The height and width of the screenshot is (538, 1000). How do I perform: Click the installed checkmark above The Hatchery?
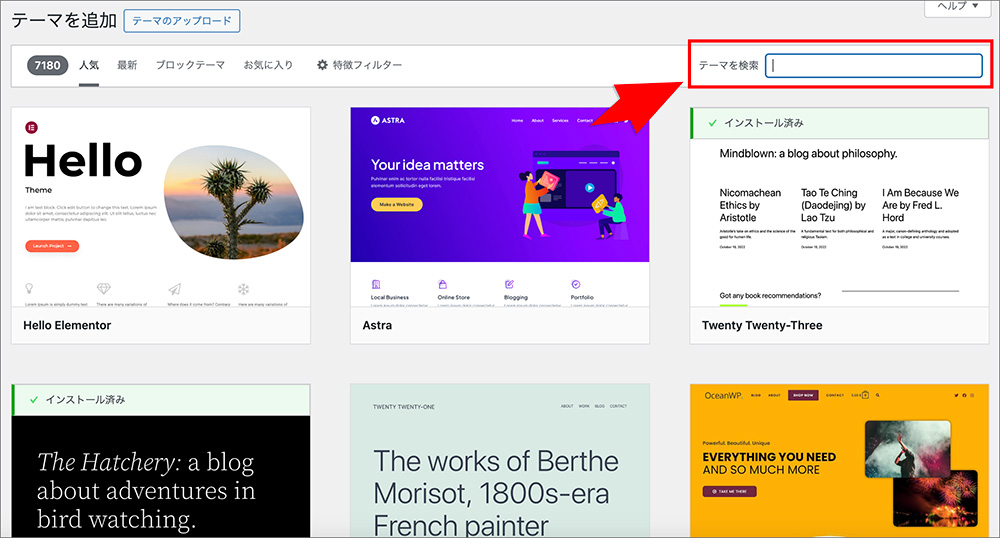(x=34, y=400)
